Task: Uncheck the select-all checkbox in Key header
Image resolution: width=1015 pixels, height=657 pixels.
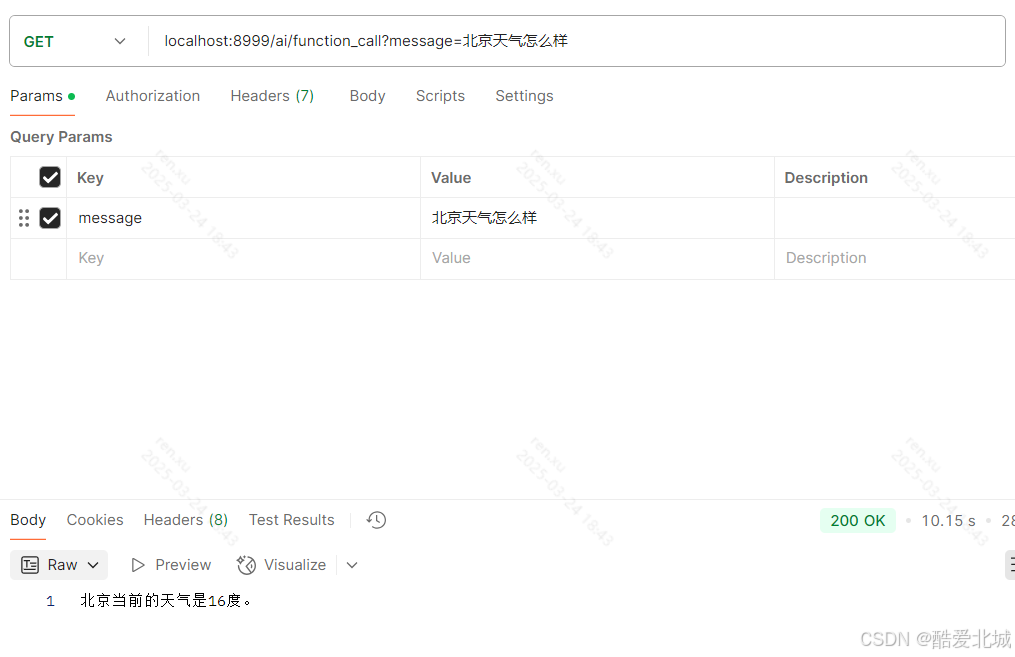Action: (x=50, y=177)
